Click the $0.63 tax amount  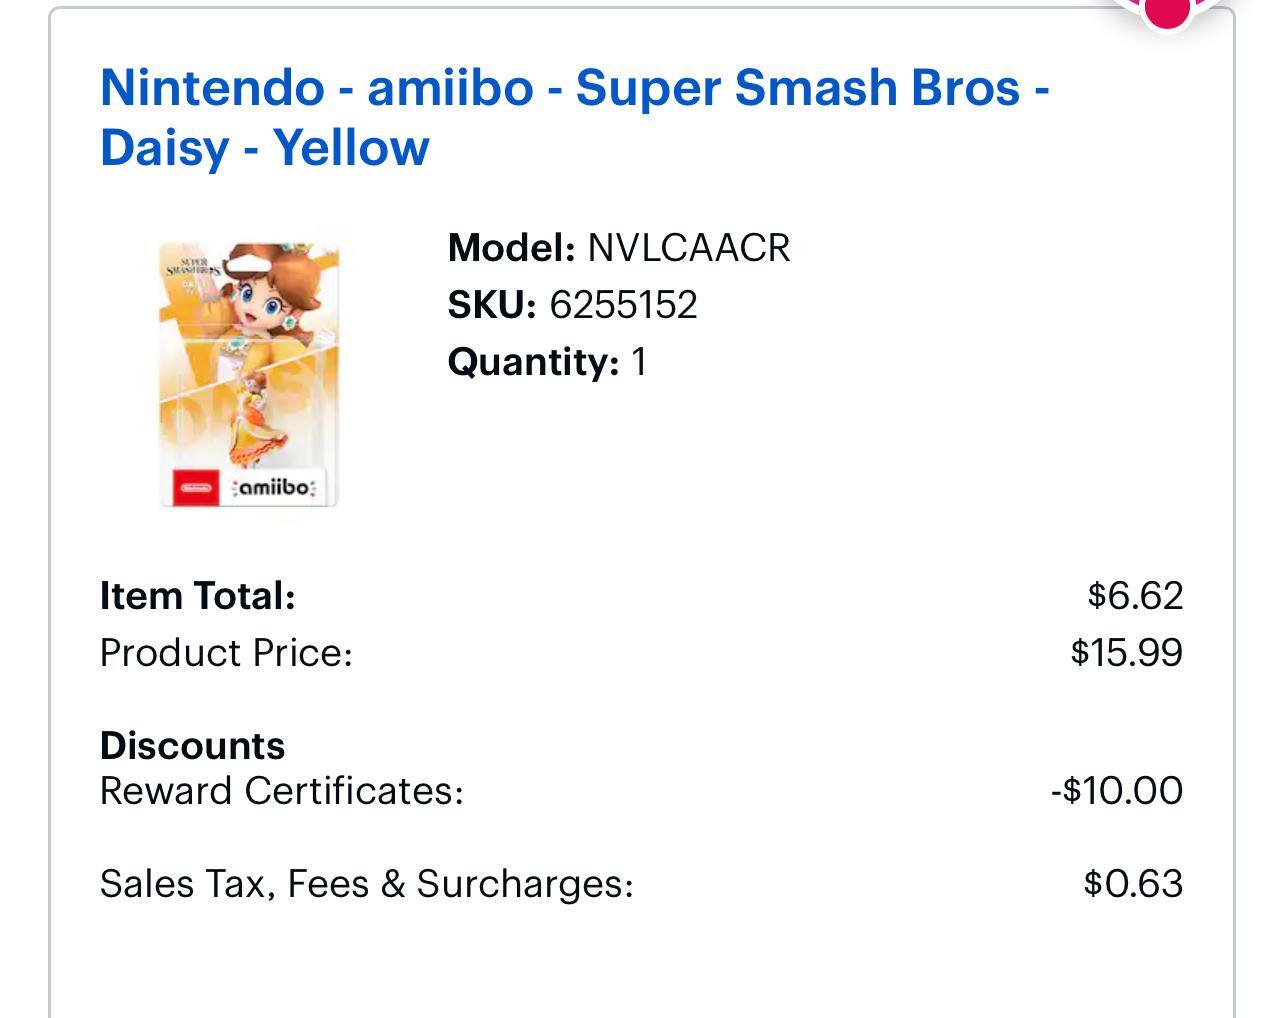click(1133, 884)
